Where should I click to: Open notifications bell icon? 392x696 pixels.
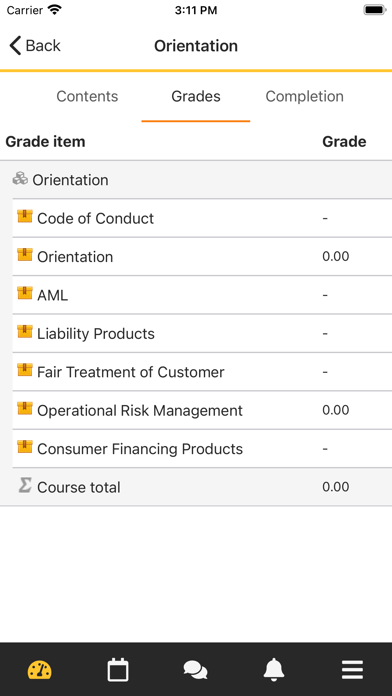point(274,669)
